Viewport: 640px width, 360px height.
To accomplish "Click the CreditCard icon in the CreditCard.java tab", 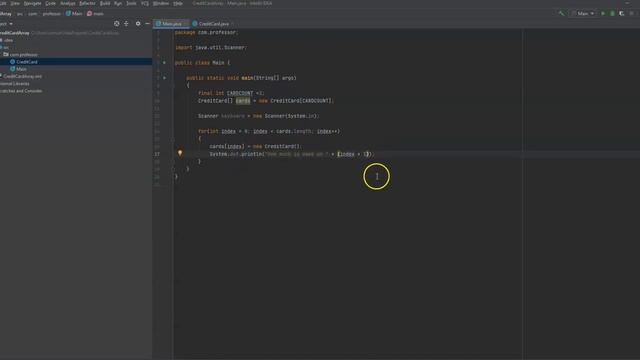I will pos(195,24).
